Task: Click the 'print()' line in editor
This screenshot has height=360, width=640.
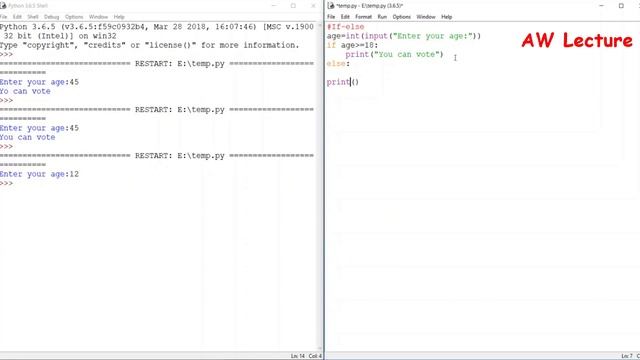Action: click(x=342, y=82)
